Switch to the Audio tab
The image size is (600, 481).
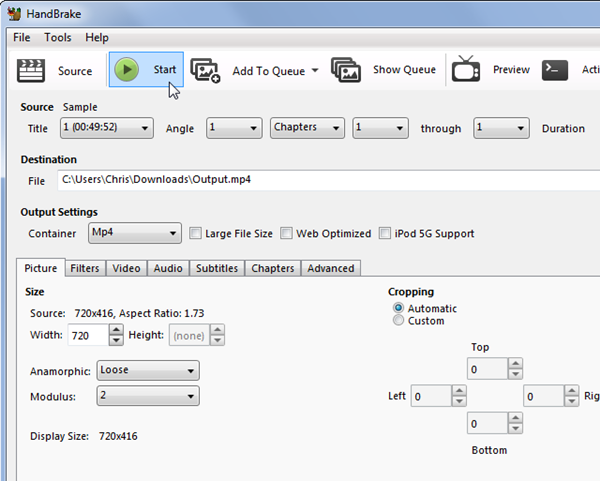(x=168, y=268)
